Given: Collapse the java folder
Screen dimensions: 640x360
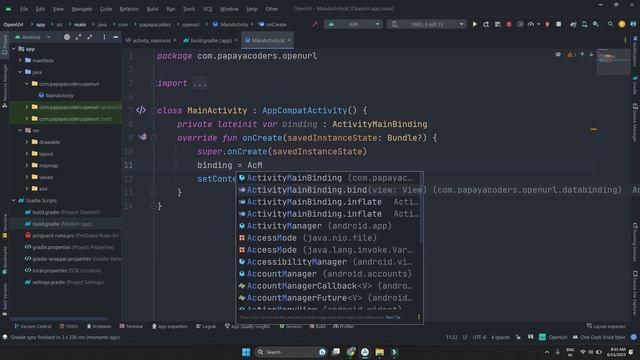Looking at the screenshot, I should 20,72.
